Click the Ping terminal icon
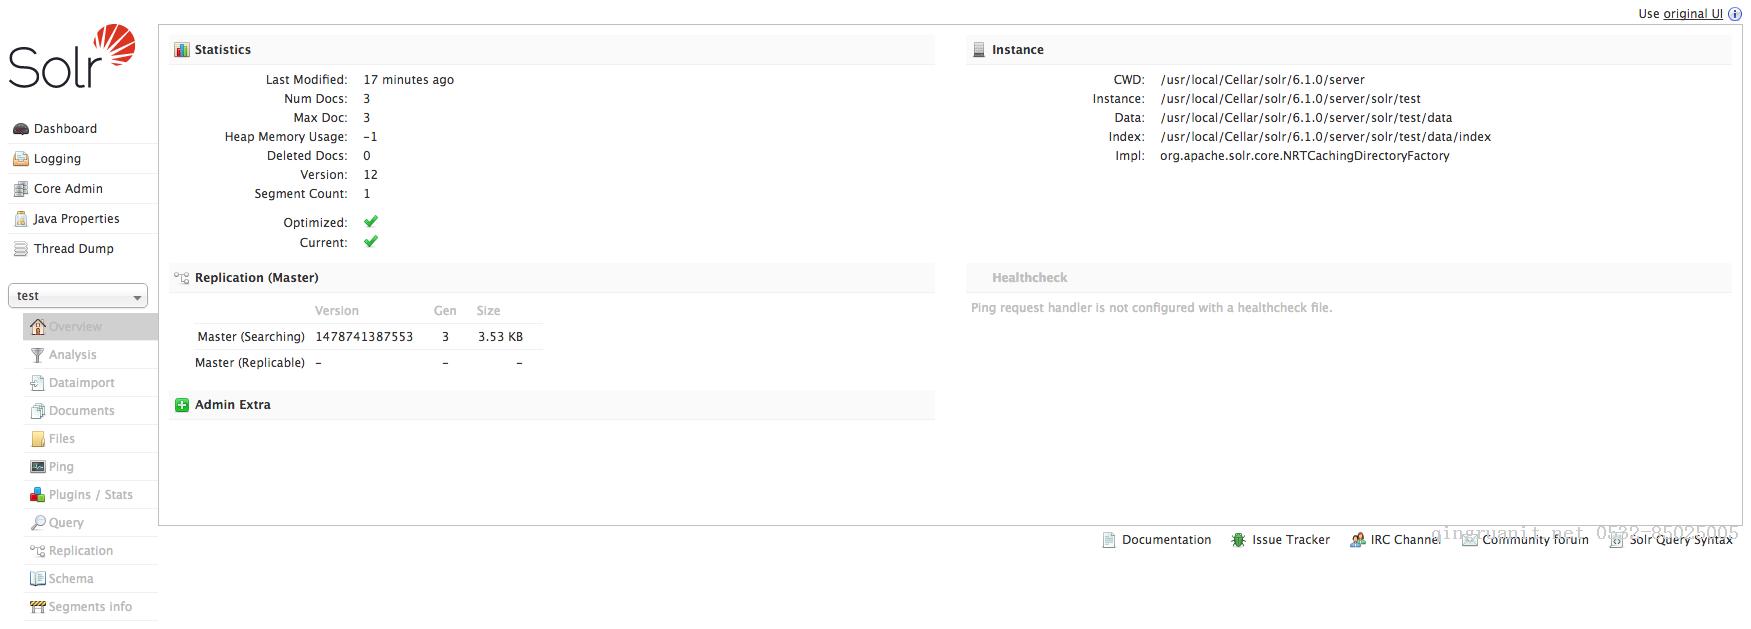Viewport: 1751px width, 629px height. coord(38,467)
